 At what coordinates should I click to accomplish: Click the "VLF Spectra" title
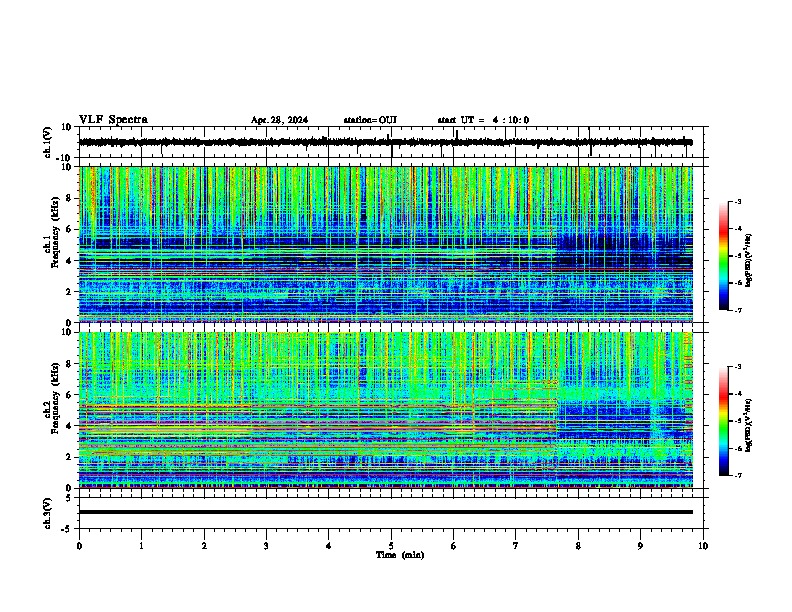113,120
